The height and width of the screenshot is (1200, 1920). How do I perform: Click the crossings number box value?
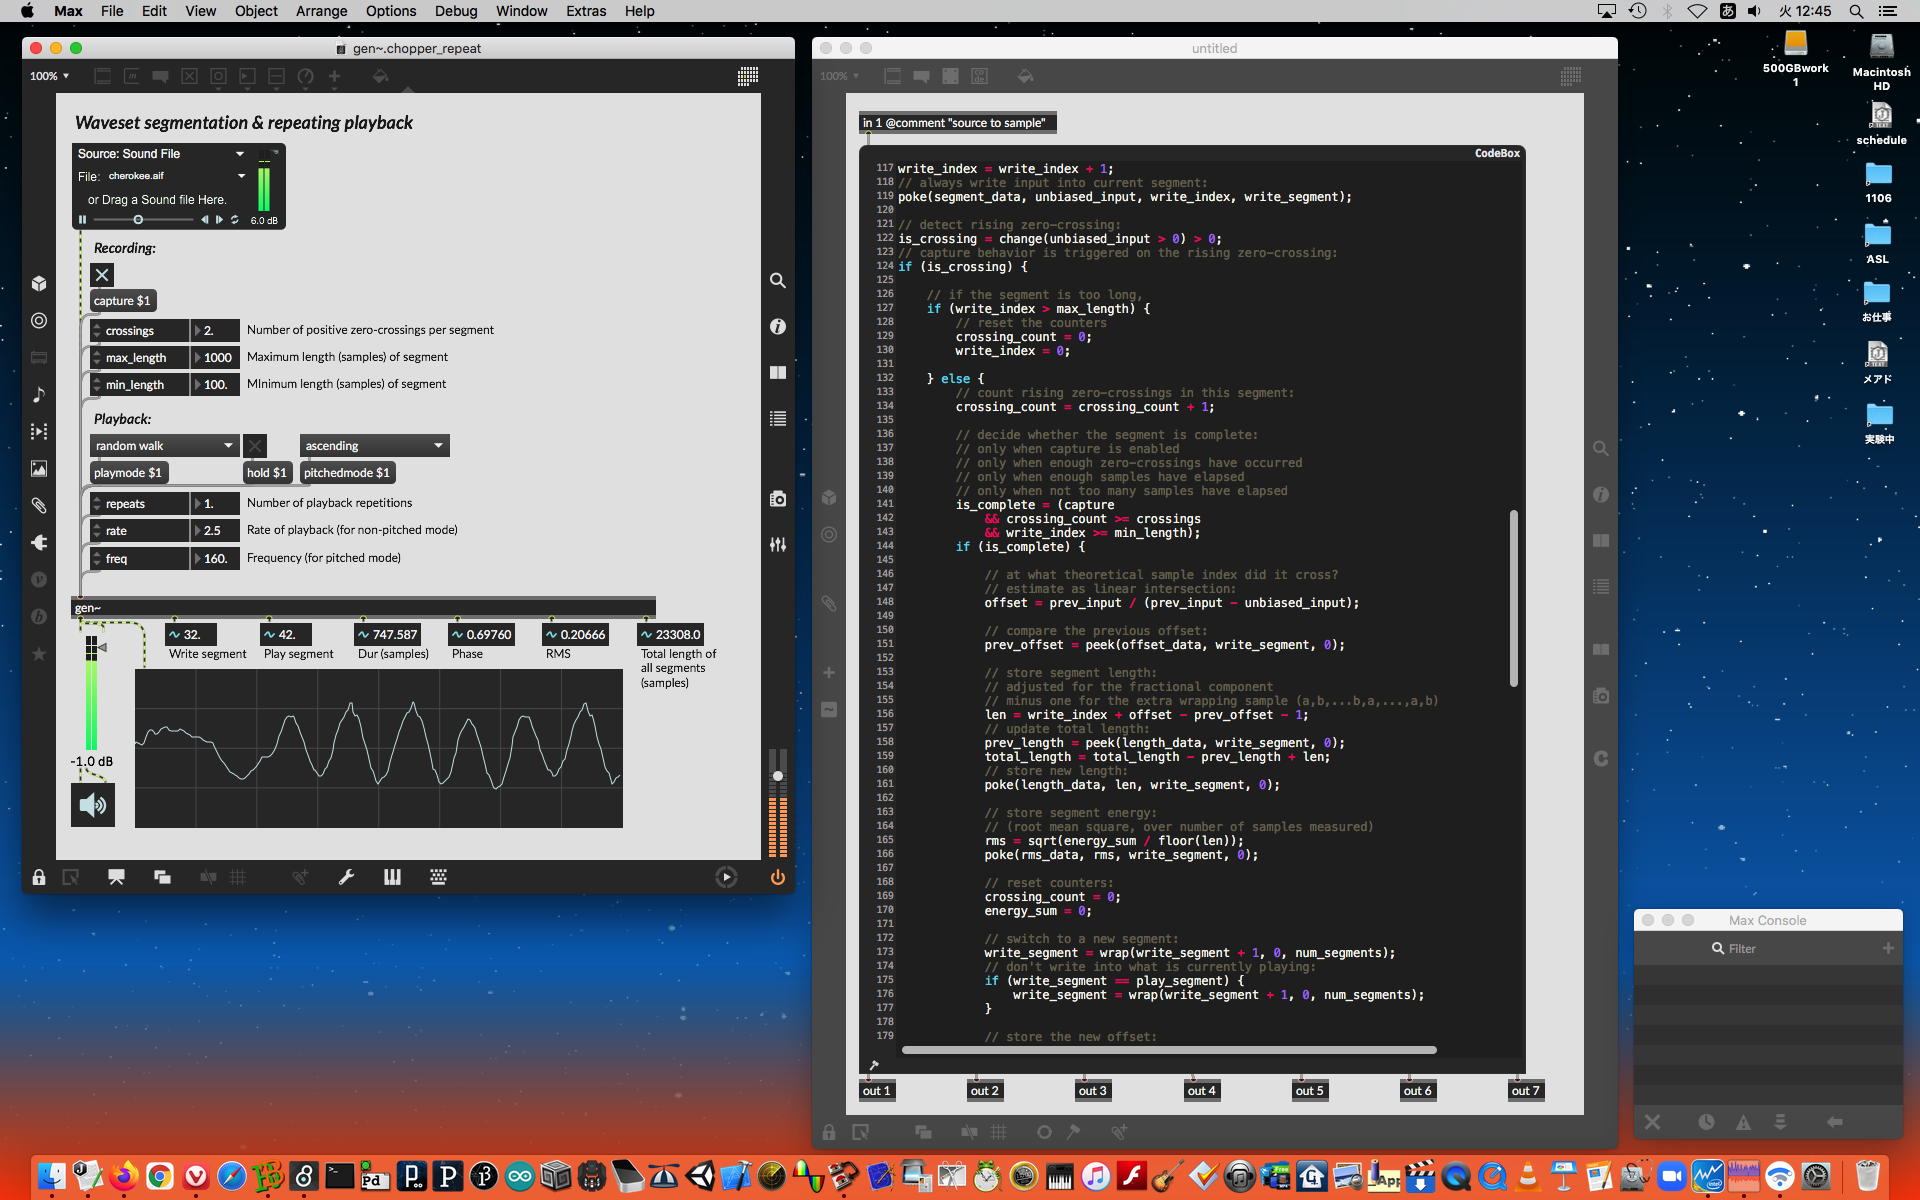click(217, 330)
